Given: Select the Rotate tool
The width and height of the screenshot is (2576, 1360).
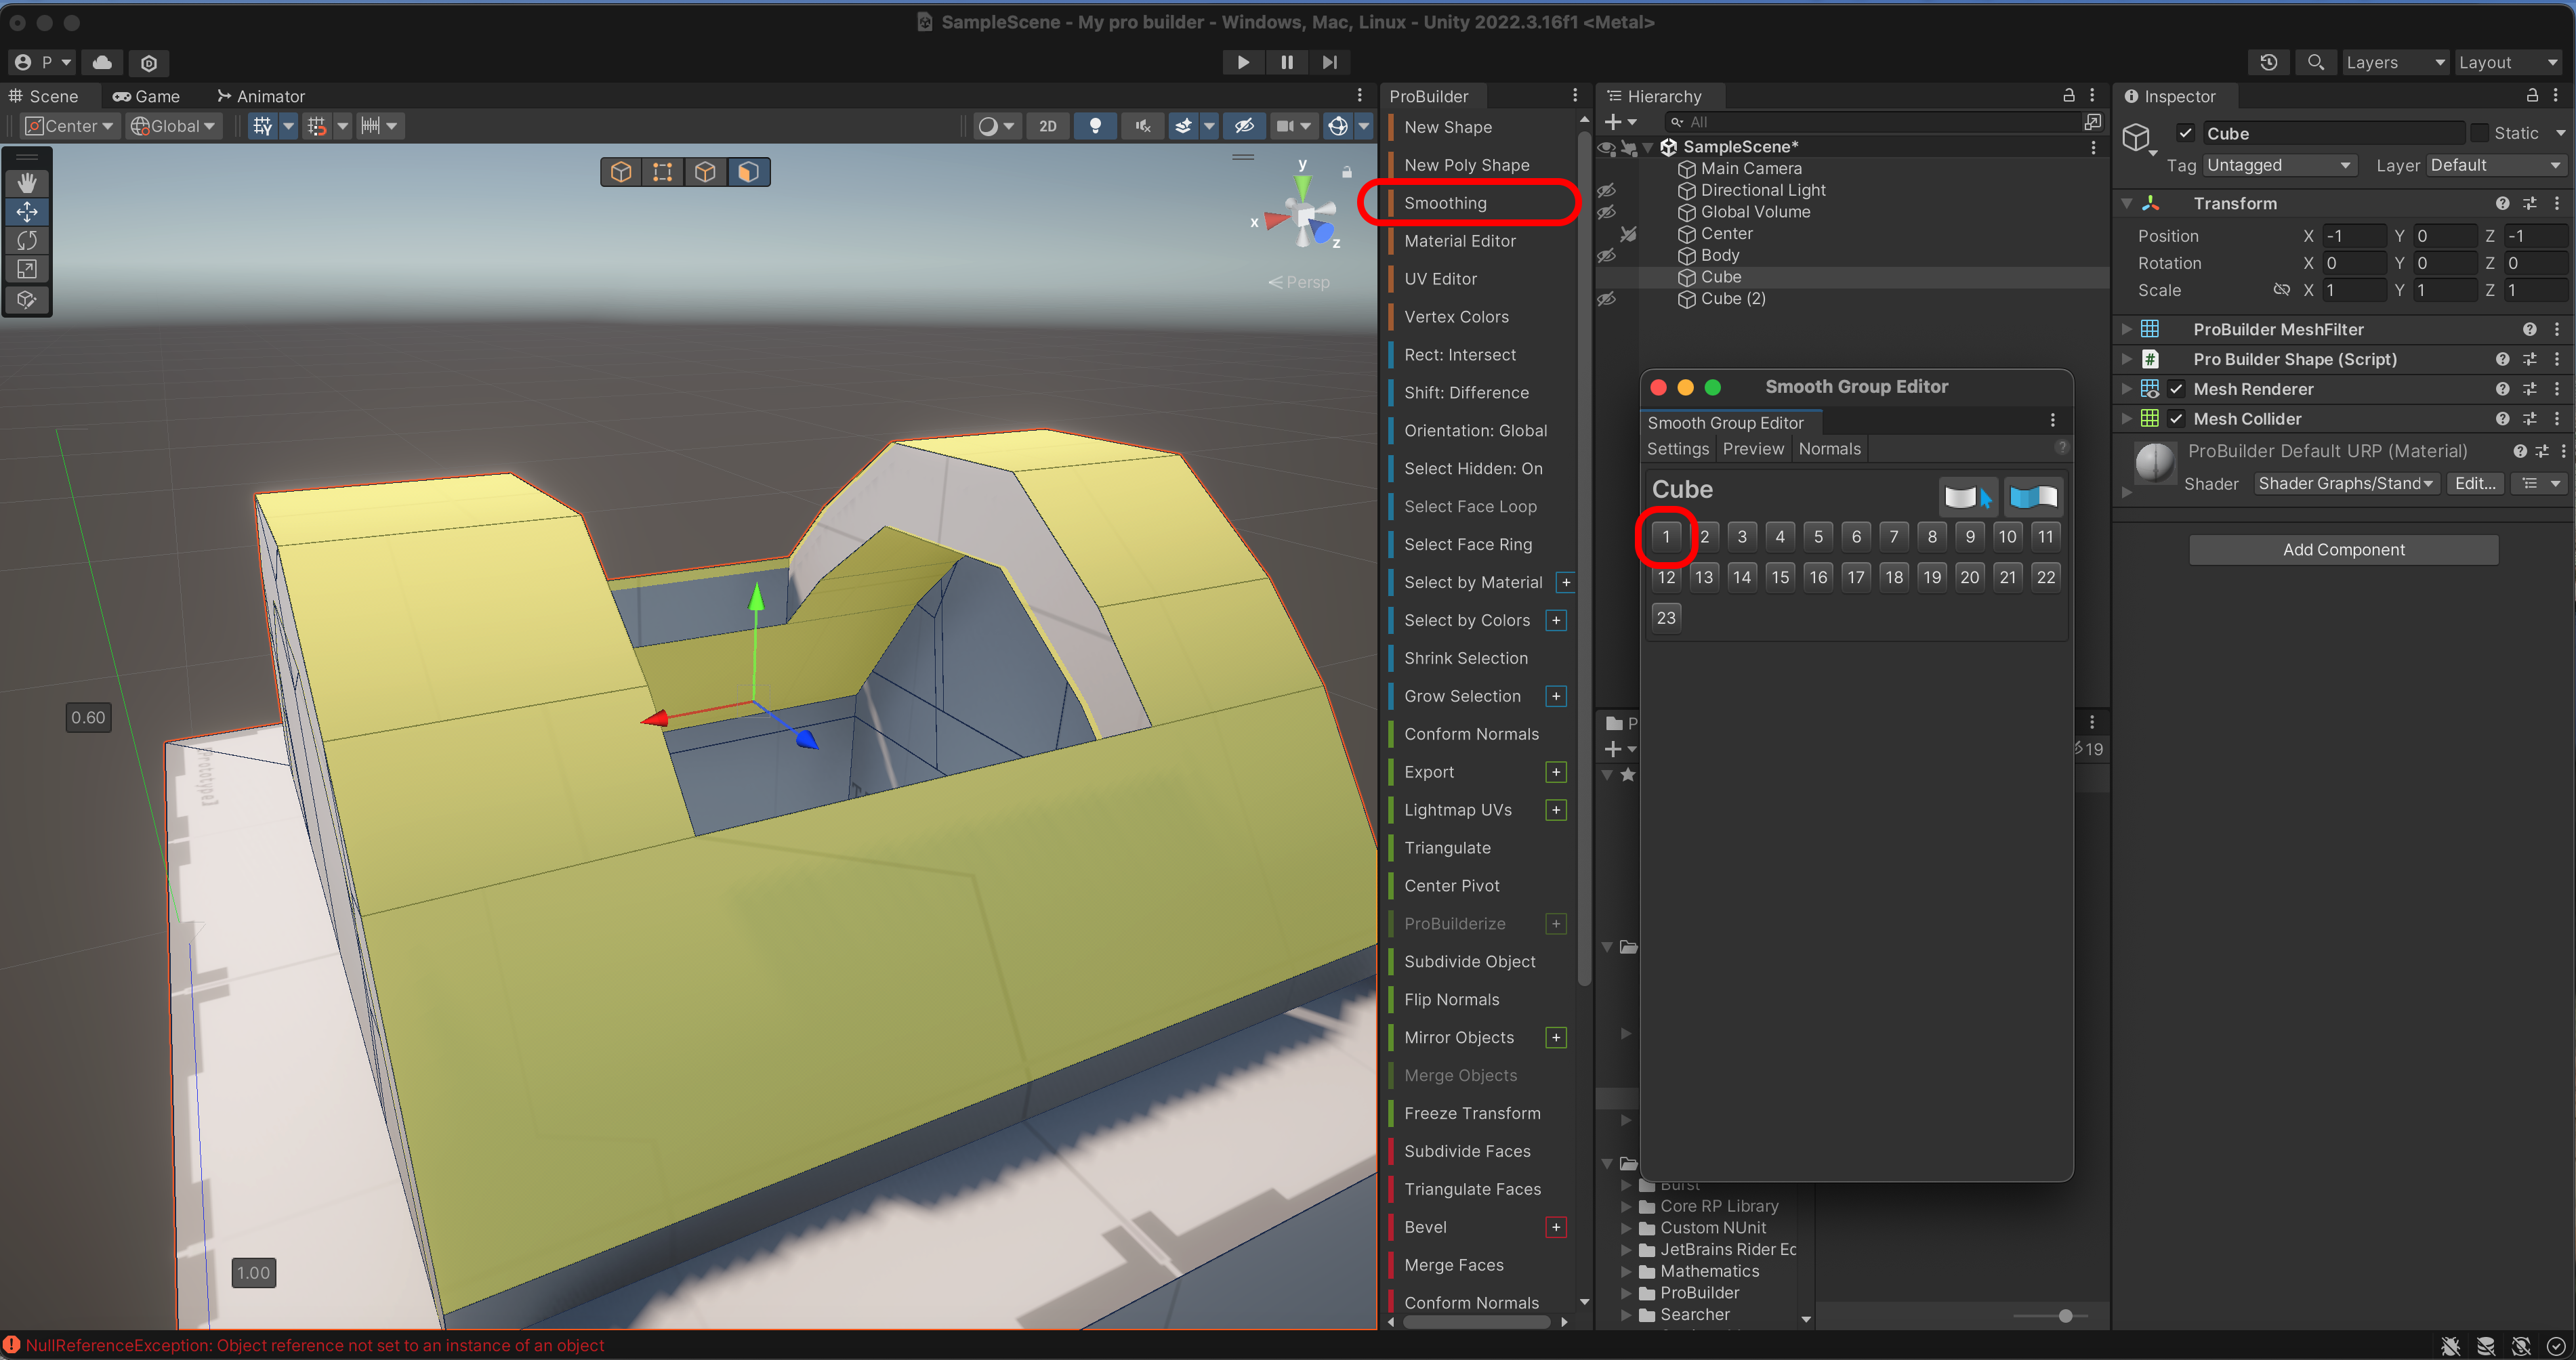Looking at the screenshot, I should (27, 240).
